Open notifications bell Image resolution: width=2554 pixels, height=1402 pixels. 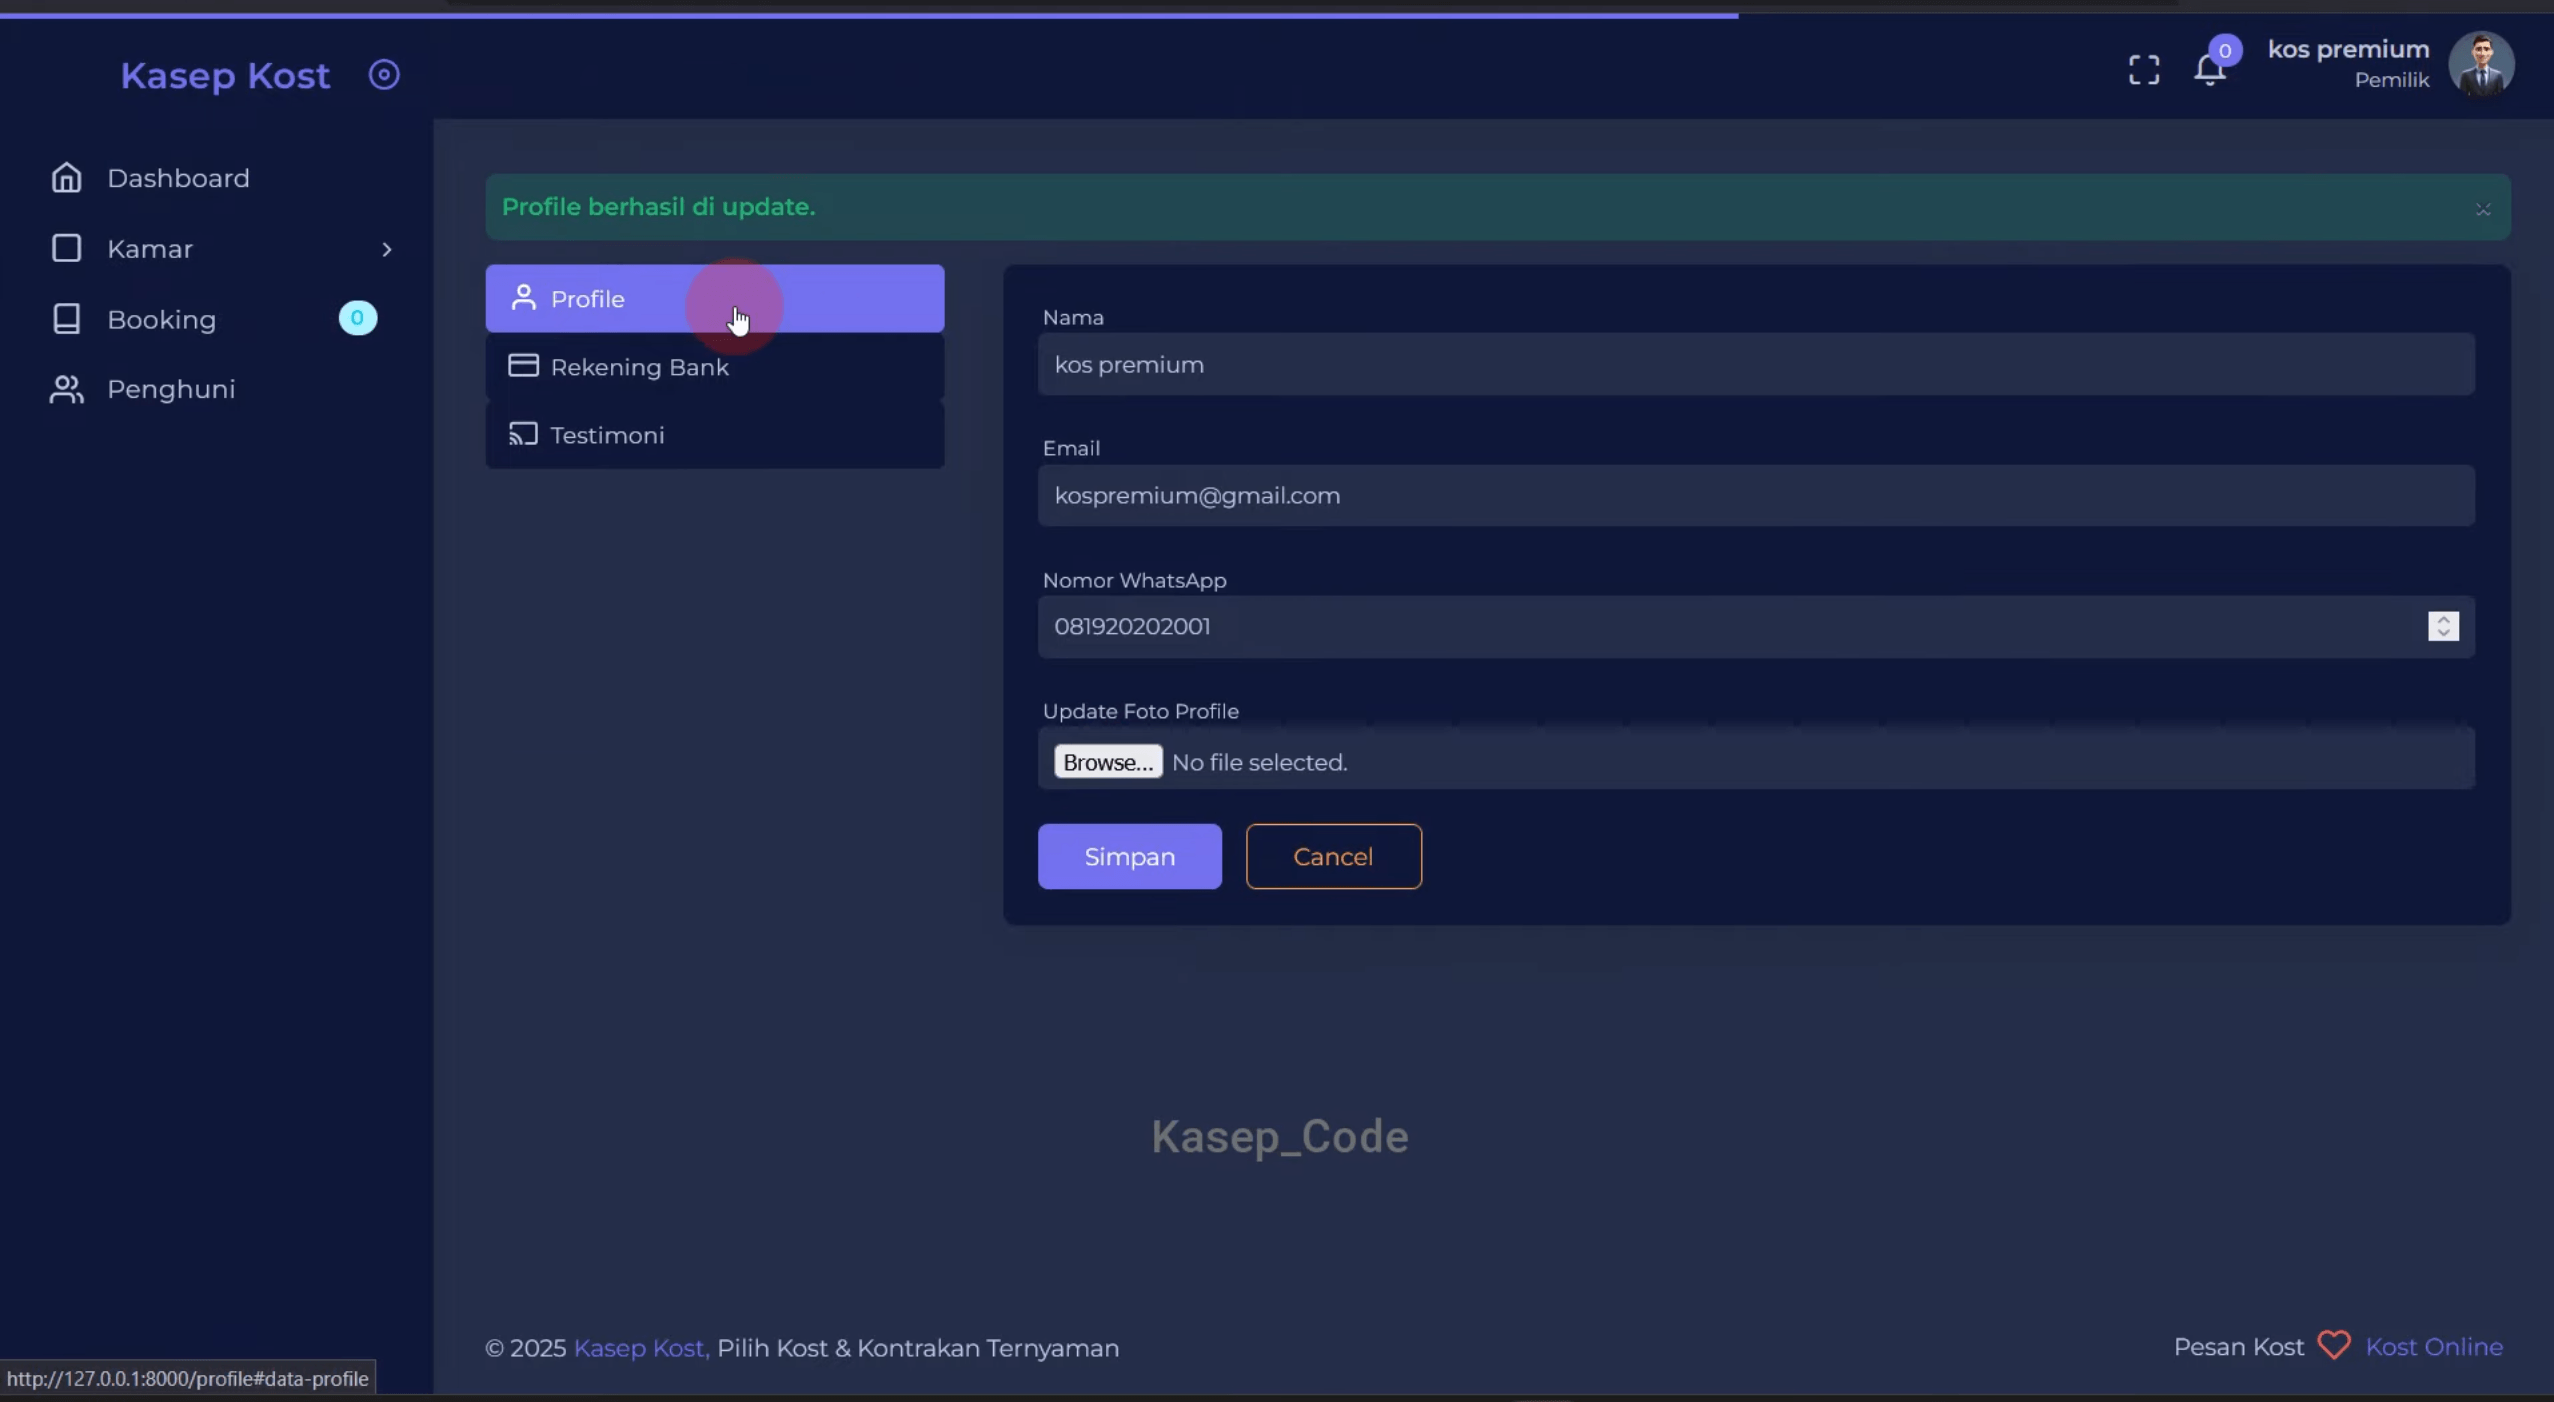[x=2209, y=70]
